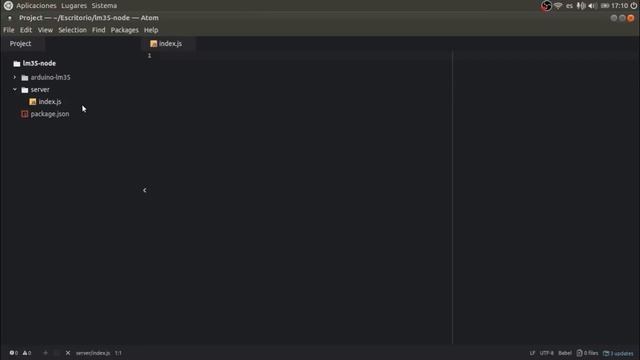Click the server/index.js path in status bar

click(93, 353)
